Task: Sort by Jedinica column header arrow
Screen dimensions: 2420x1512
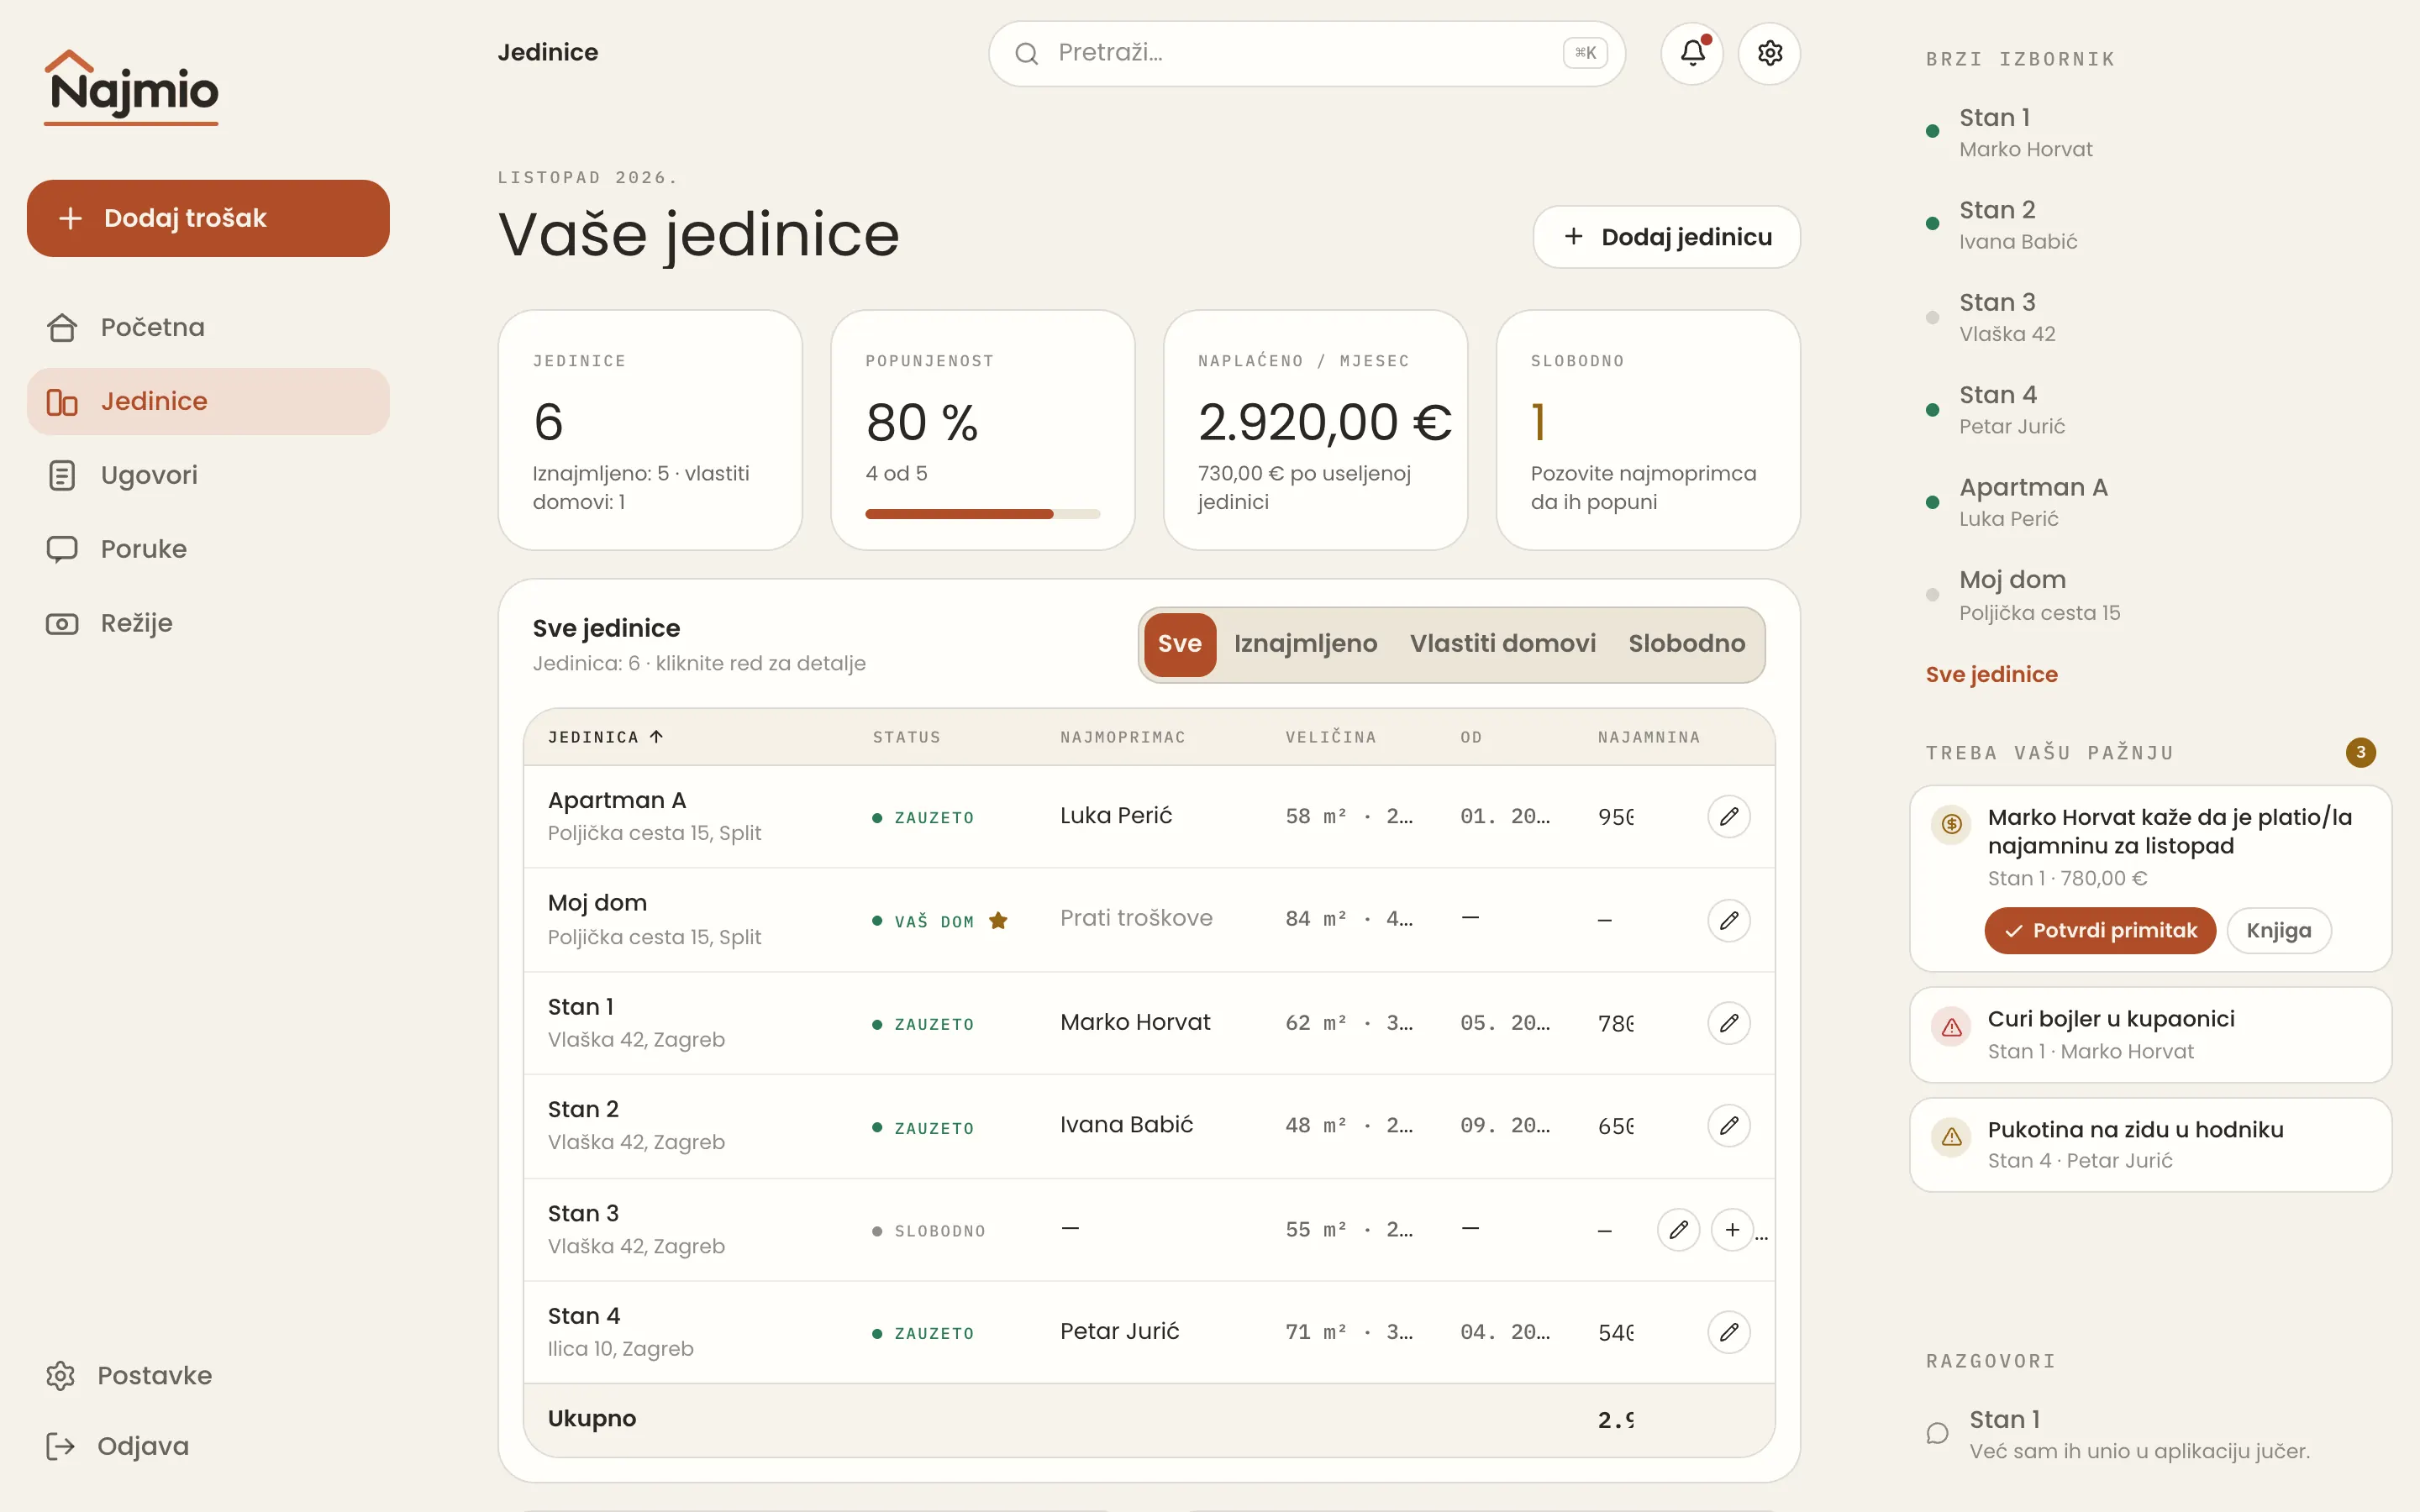Action: coord(656,737)
